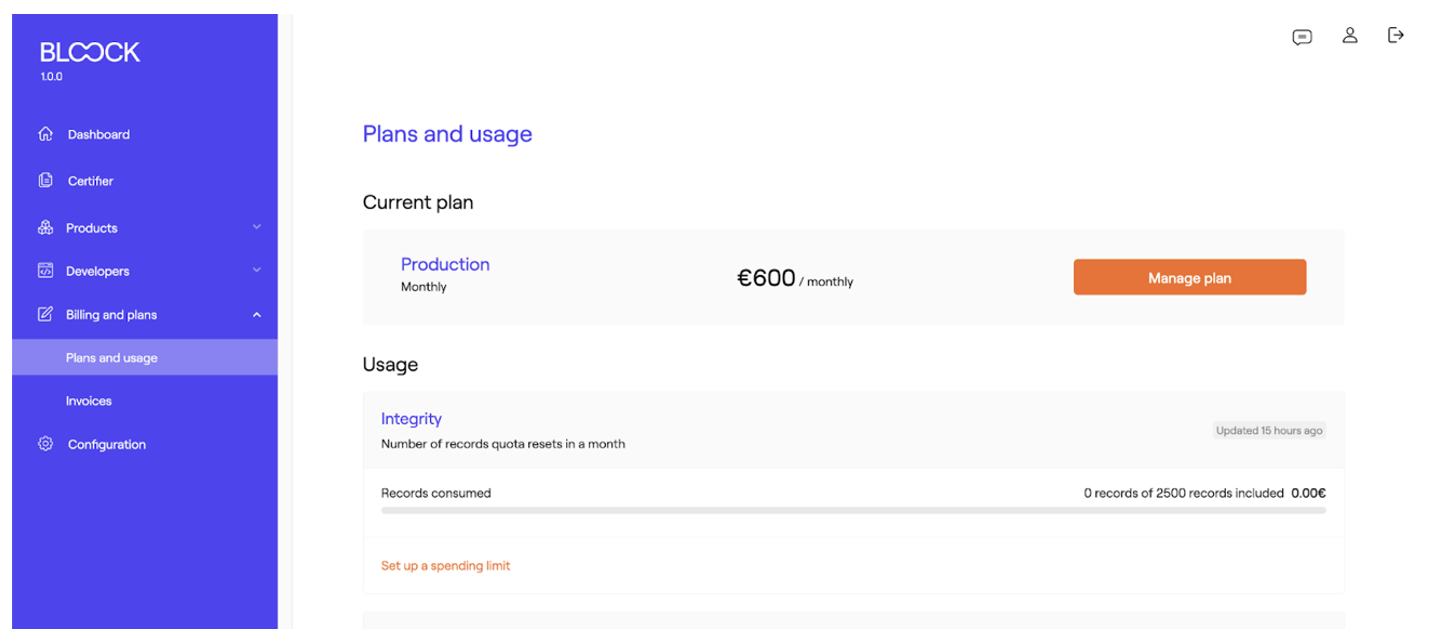
Task: Go to Dashboard in the sidebar
Action: 99,134
